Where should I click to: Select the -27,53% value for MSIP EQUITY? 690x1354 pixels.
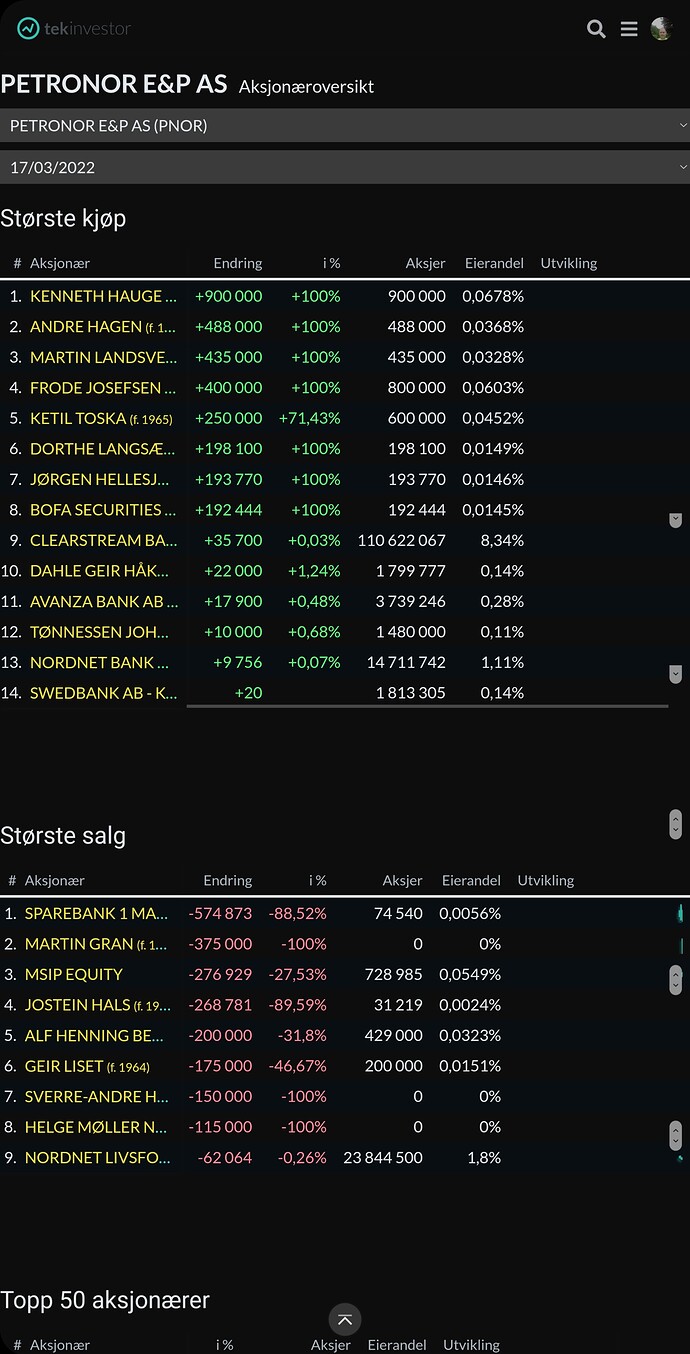click(297, 974)
